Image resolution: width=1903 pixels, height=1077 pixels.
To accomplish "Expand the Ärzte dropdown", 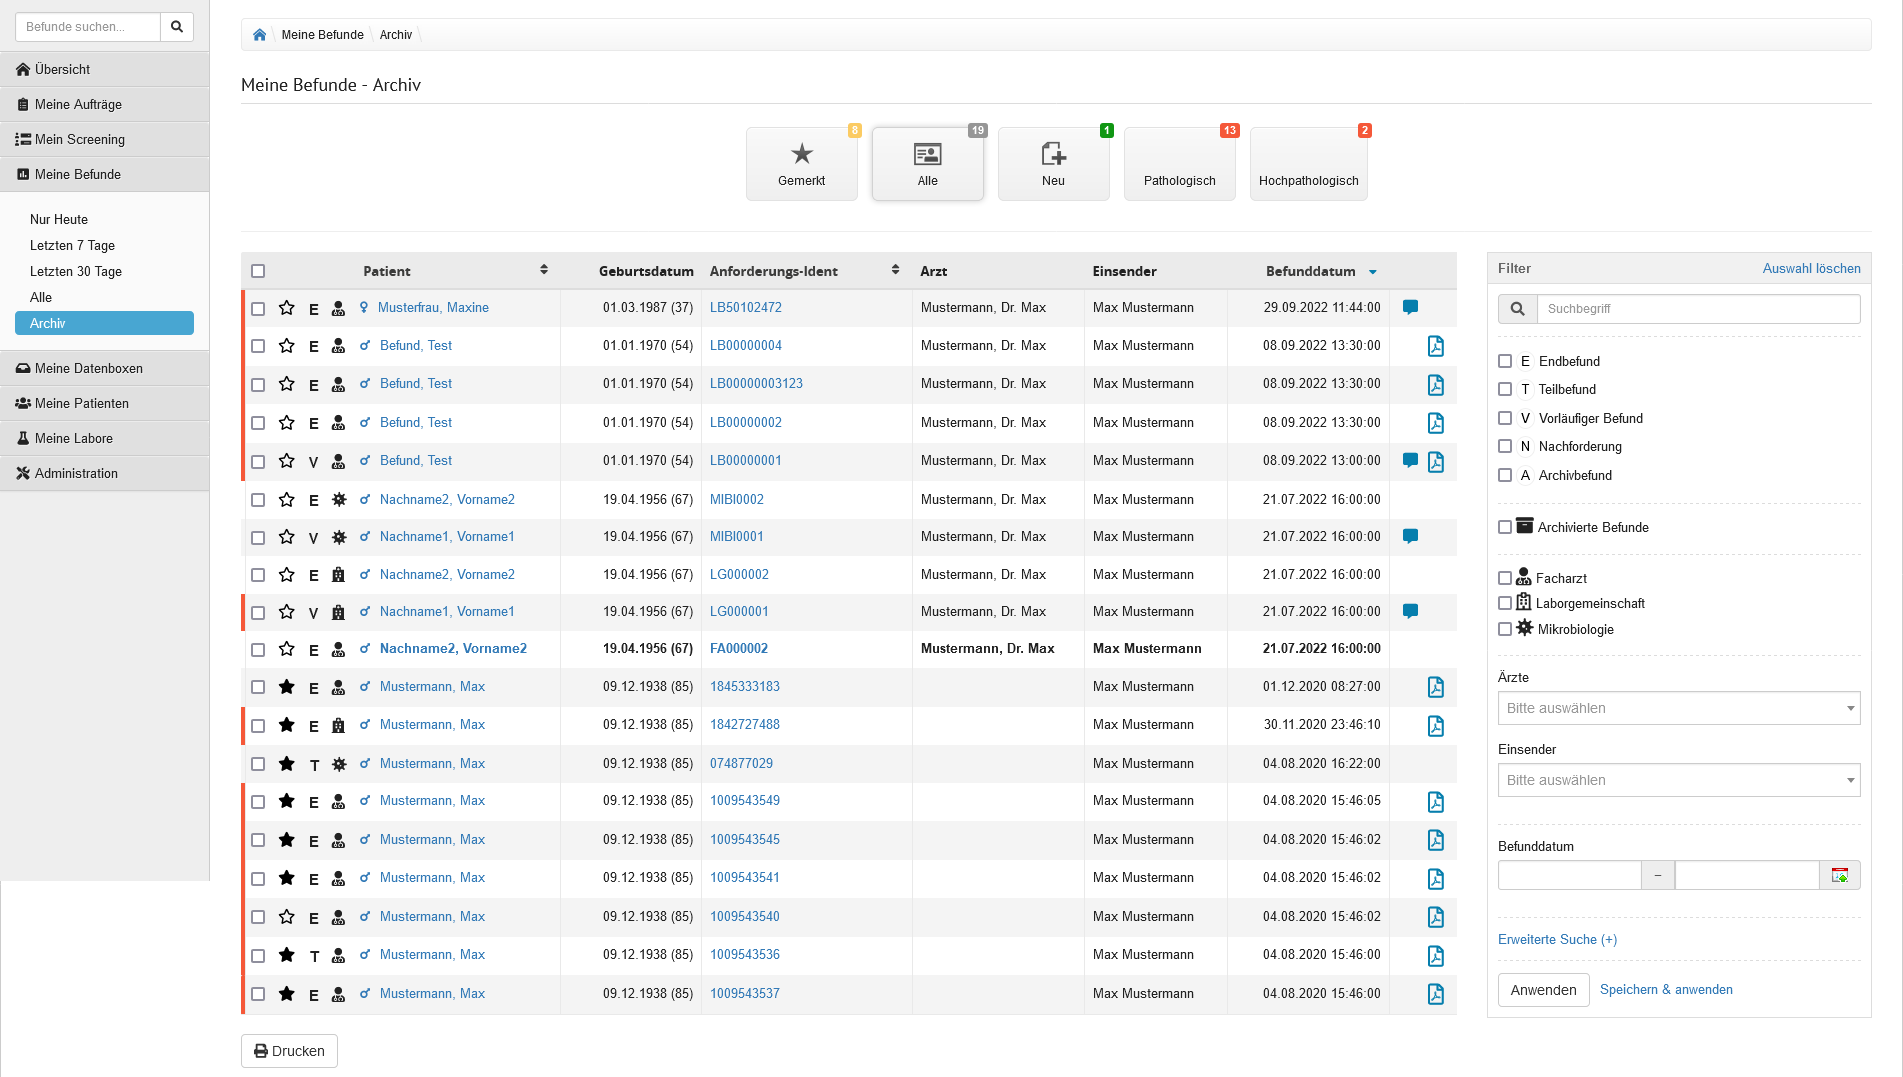I will [x=1678, y=708].
